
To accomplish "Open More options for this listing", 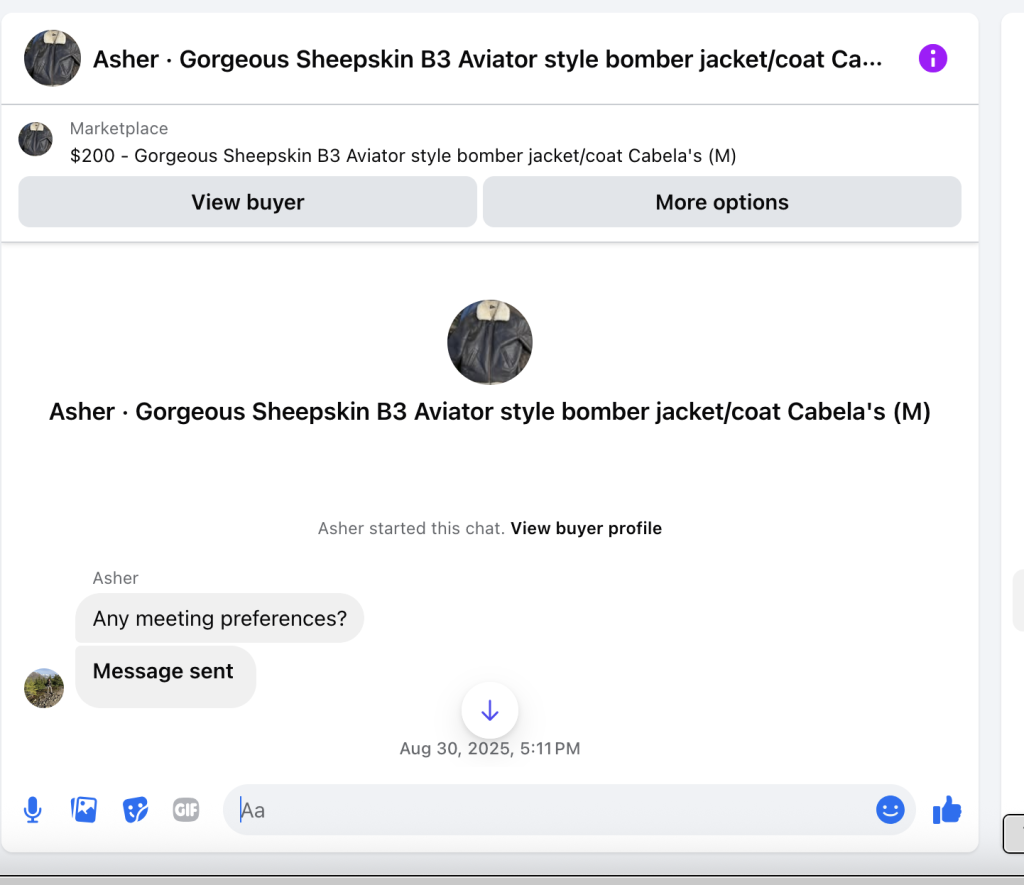I will (x=721, y=202).
